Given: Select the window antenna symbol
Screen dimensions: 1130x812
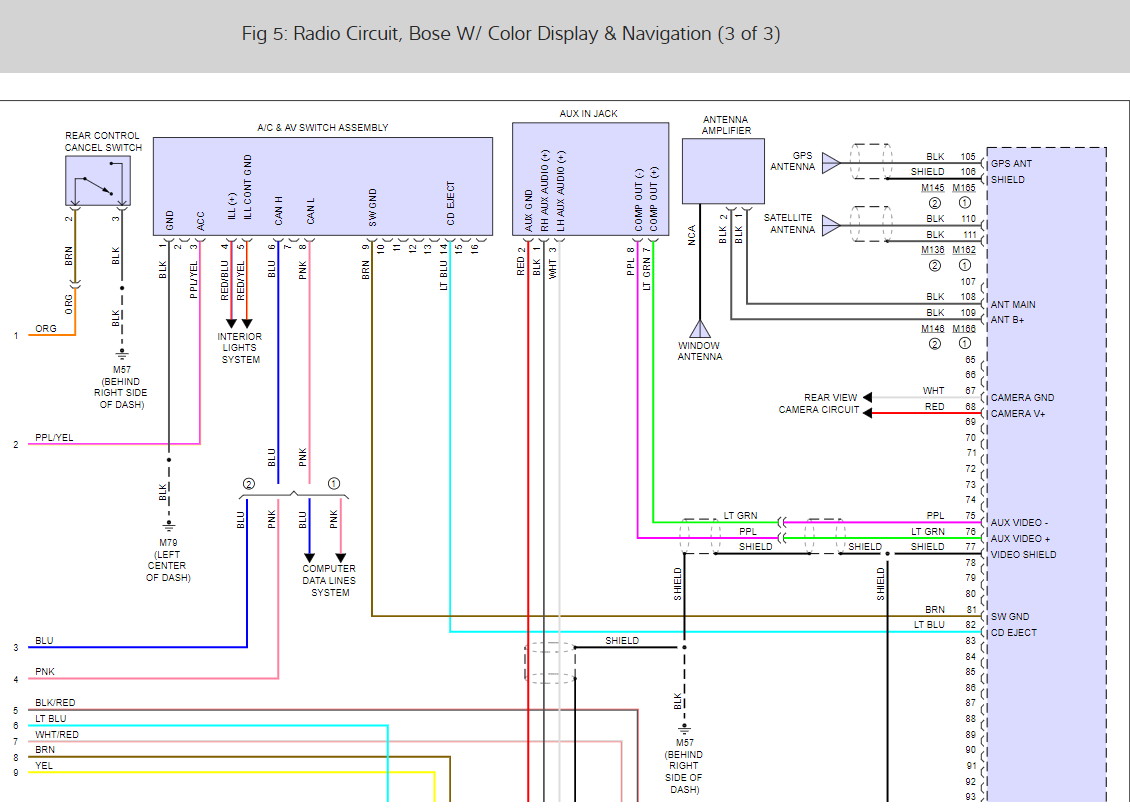Looking at the screenshot, I should coord(701,327).
